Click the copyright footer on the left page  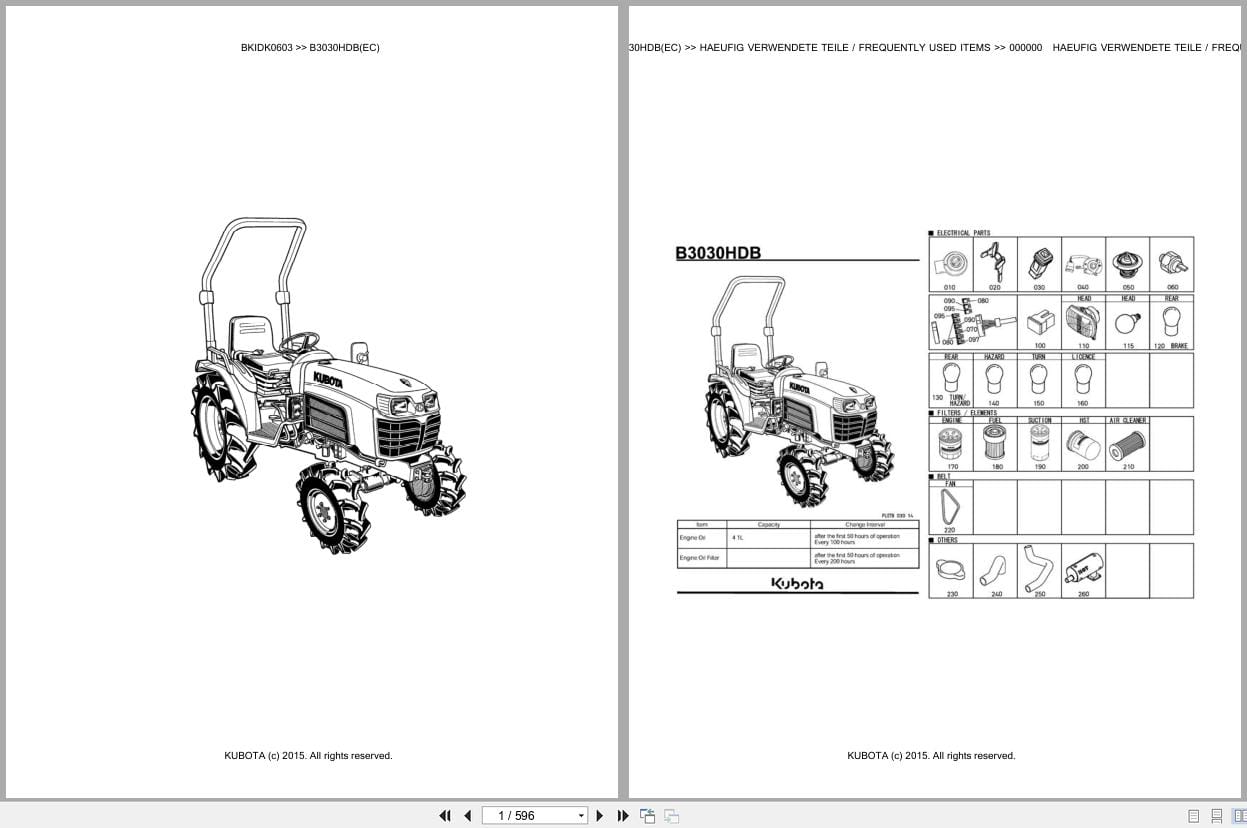(308, 756)
